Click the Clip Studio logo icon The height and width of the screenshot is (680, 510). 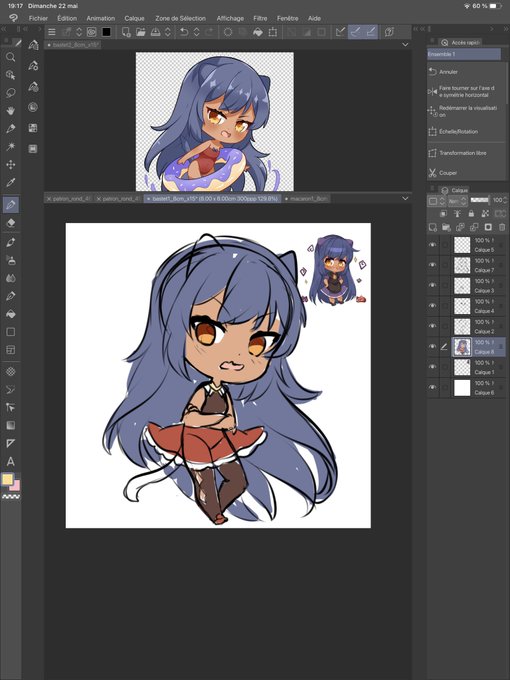pos(13,18)
